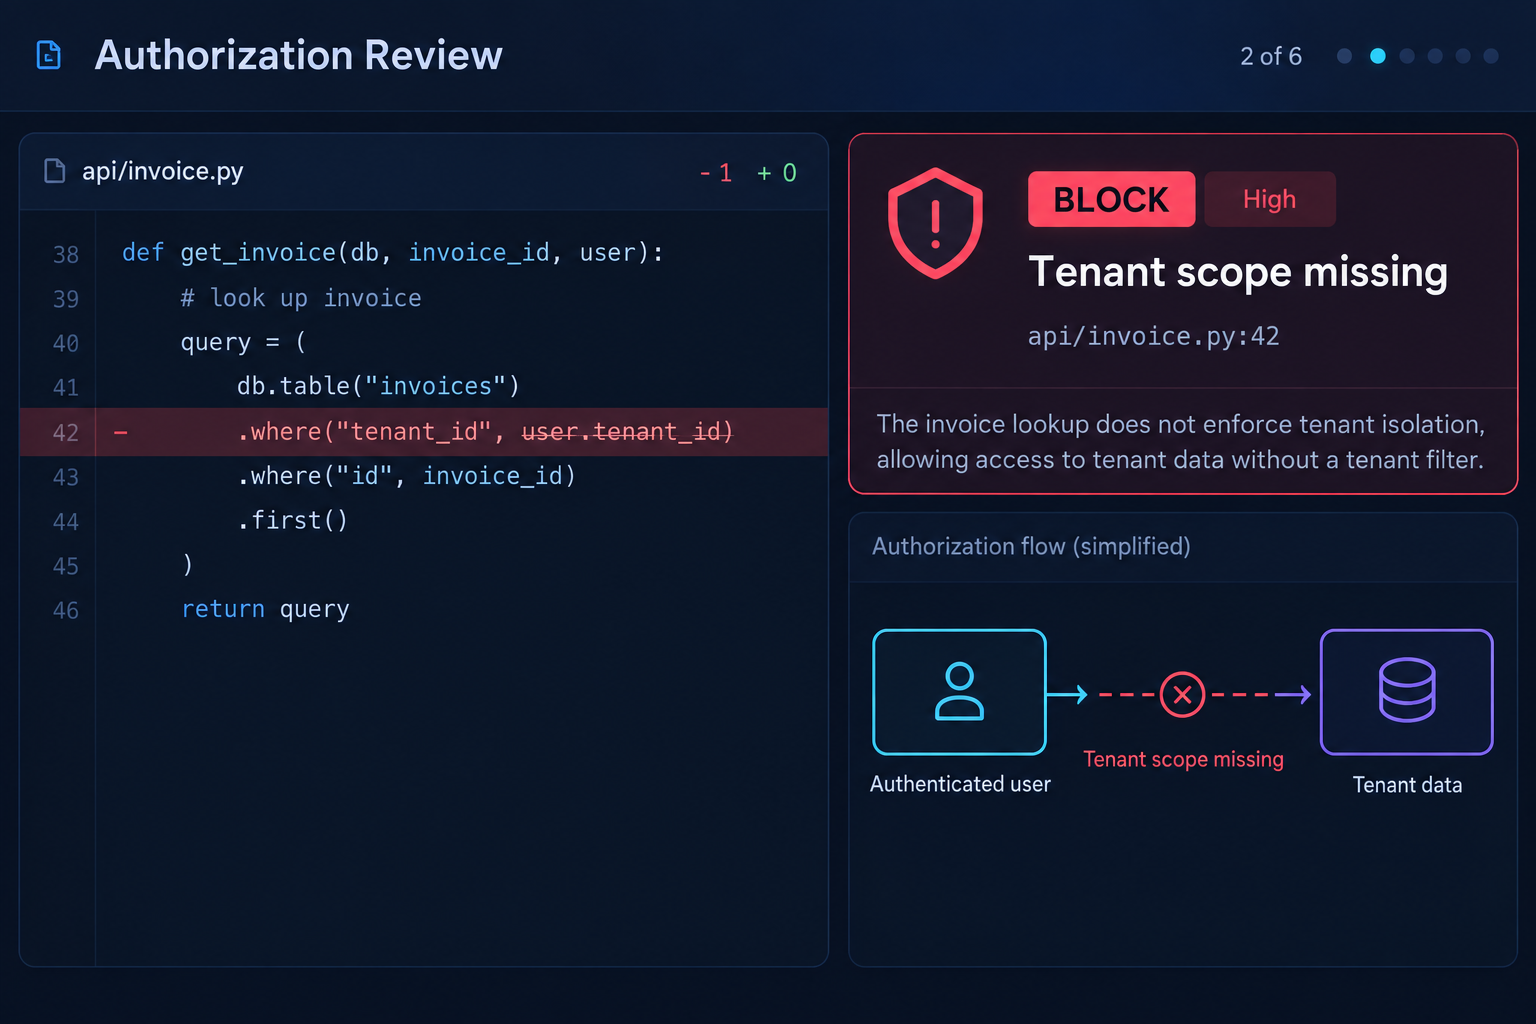Select the Tenant data database icon

coord(1407,690)
